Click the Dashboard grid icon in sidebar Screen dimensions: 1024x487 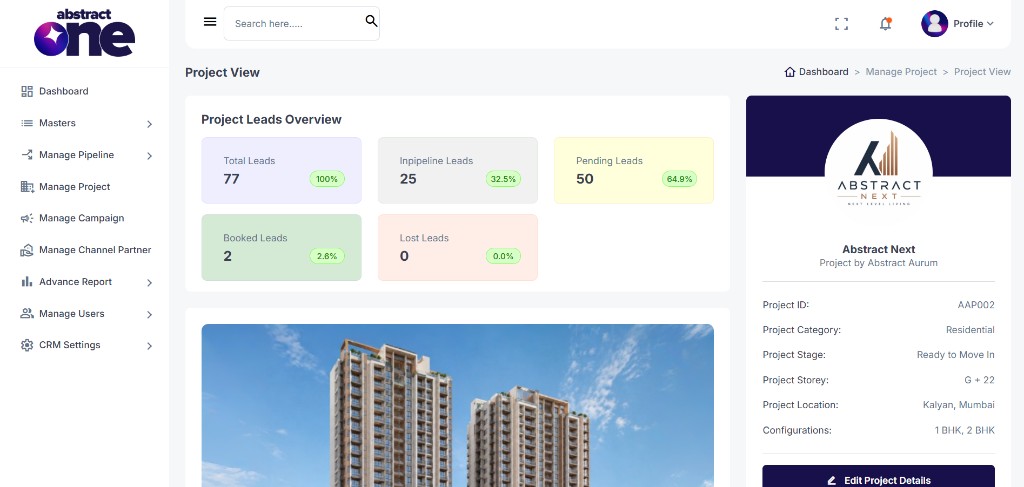point(27,91)
